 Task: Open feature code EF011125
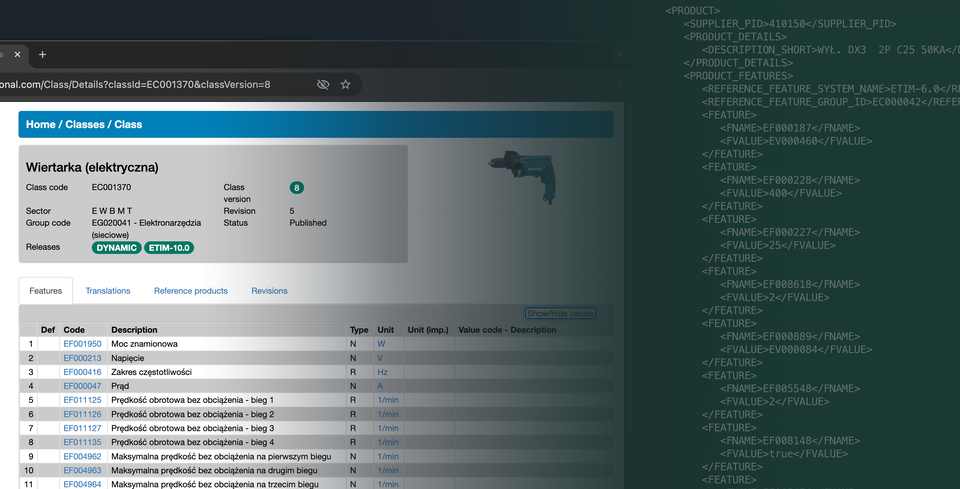(x=83, y=400)
